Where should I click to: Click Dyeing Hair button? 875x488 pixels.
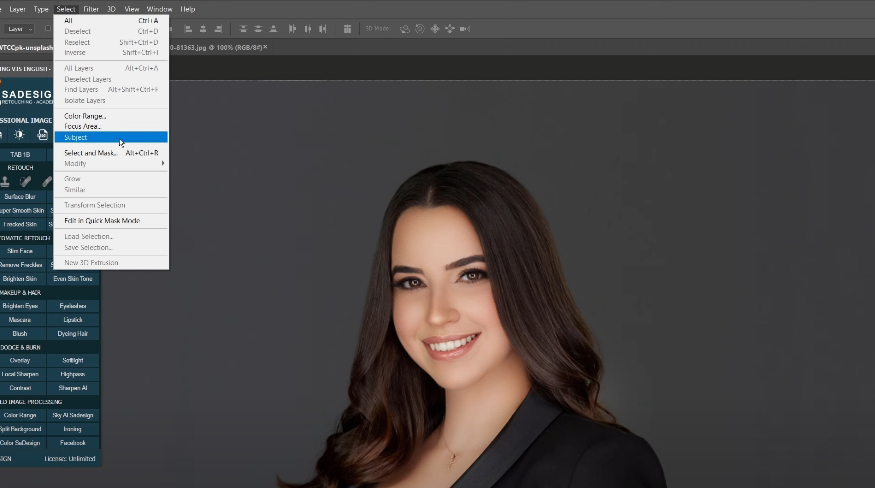pos(73,333)
